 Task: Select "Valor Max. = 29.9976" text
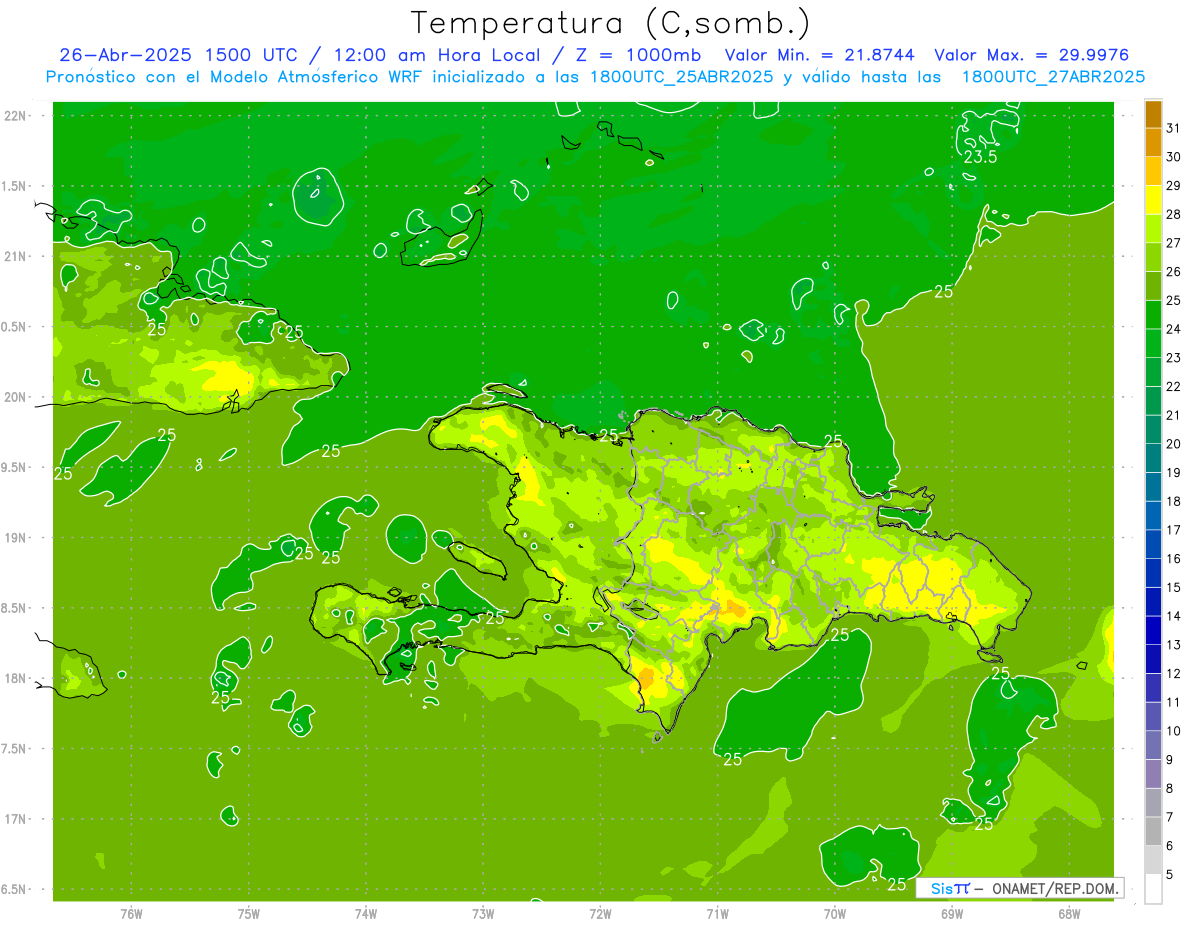click(1032, 55)
